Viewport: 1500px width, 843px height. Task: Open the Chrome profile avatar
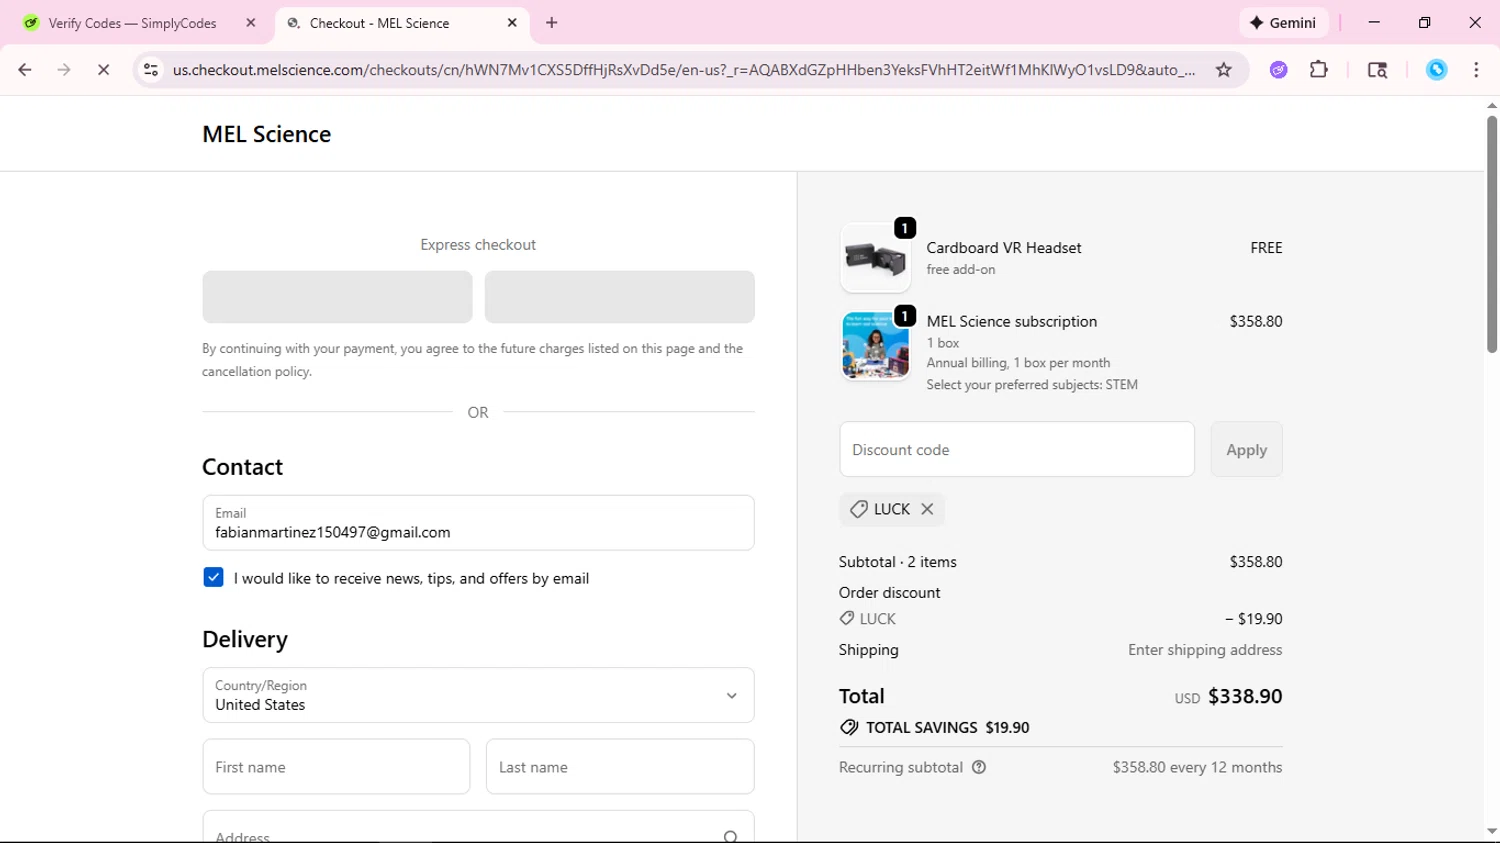[1436, 70]
